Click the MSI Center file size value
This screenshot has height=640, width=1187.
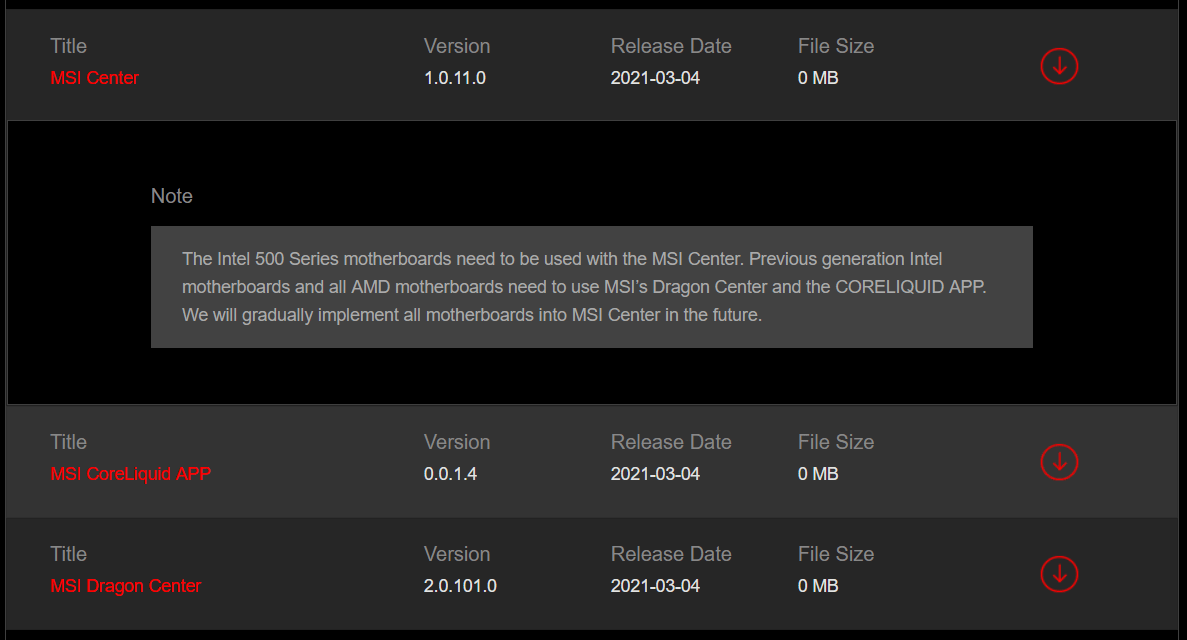(818, 78)
